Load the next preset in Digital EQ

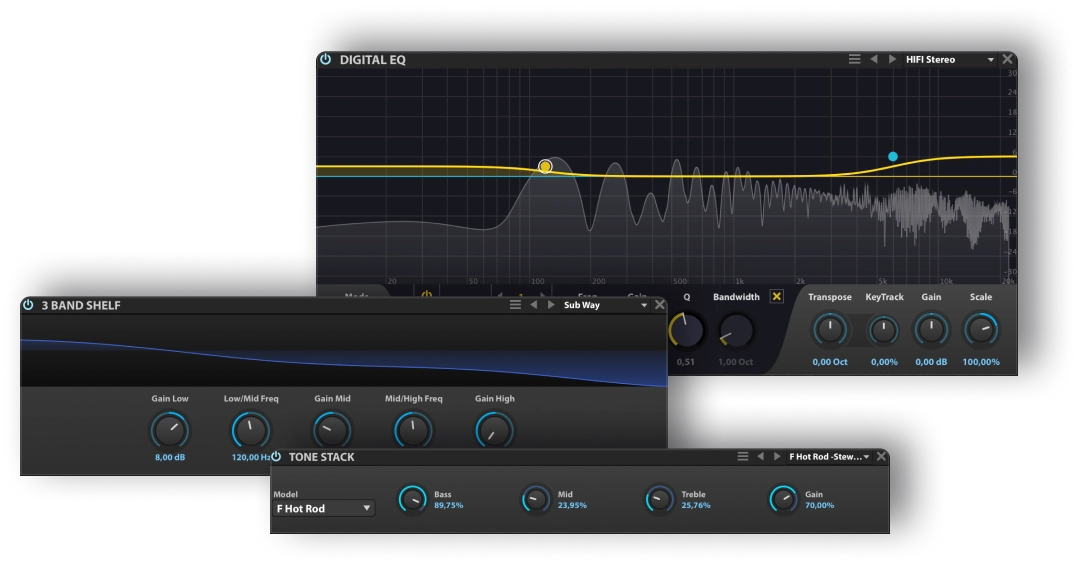pyautogui.click(x=890, y=60)
